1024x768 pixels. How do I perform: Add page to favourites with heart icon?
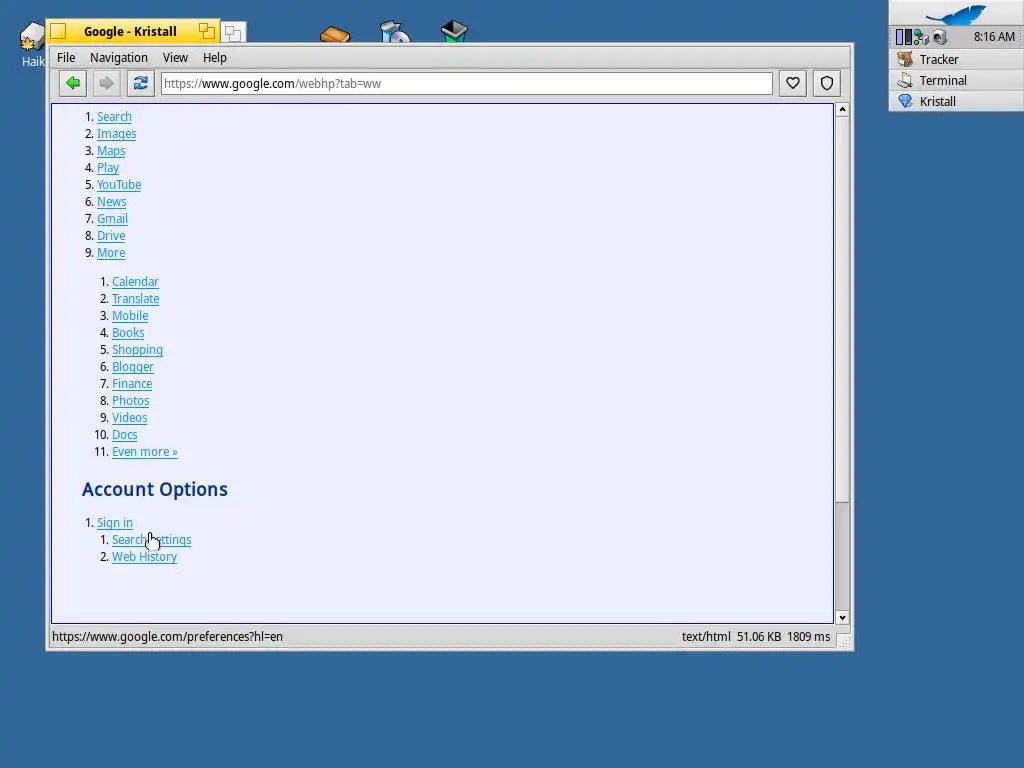(x=793, y=84)
